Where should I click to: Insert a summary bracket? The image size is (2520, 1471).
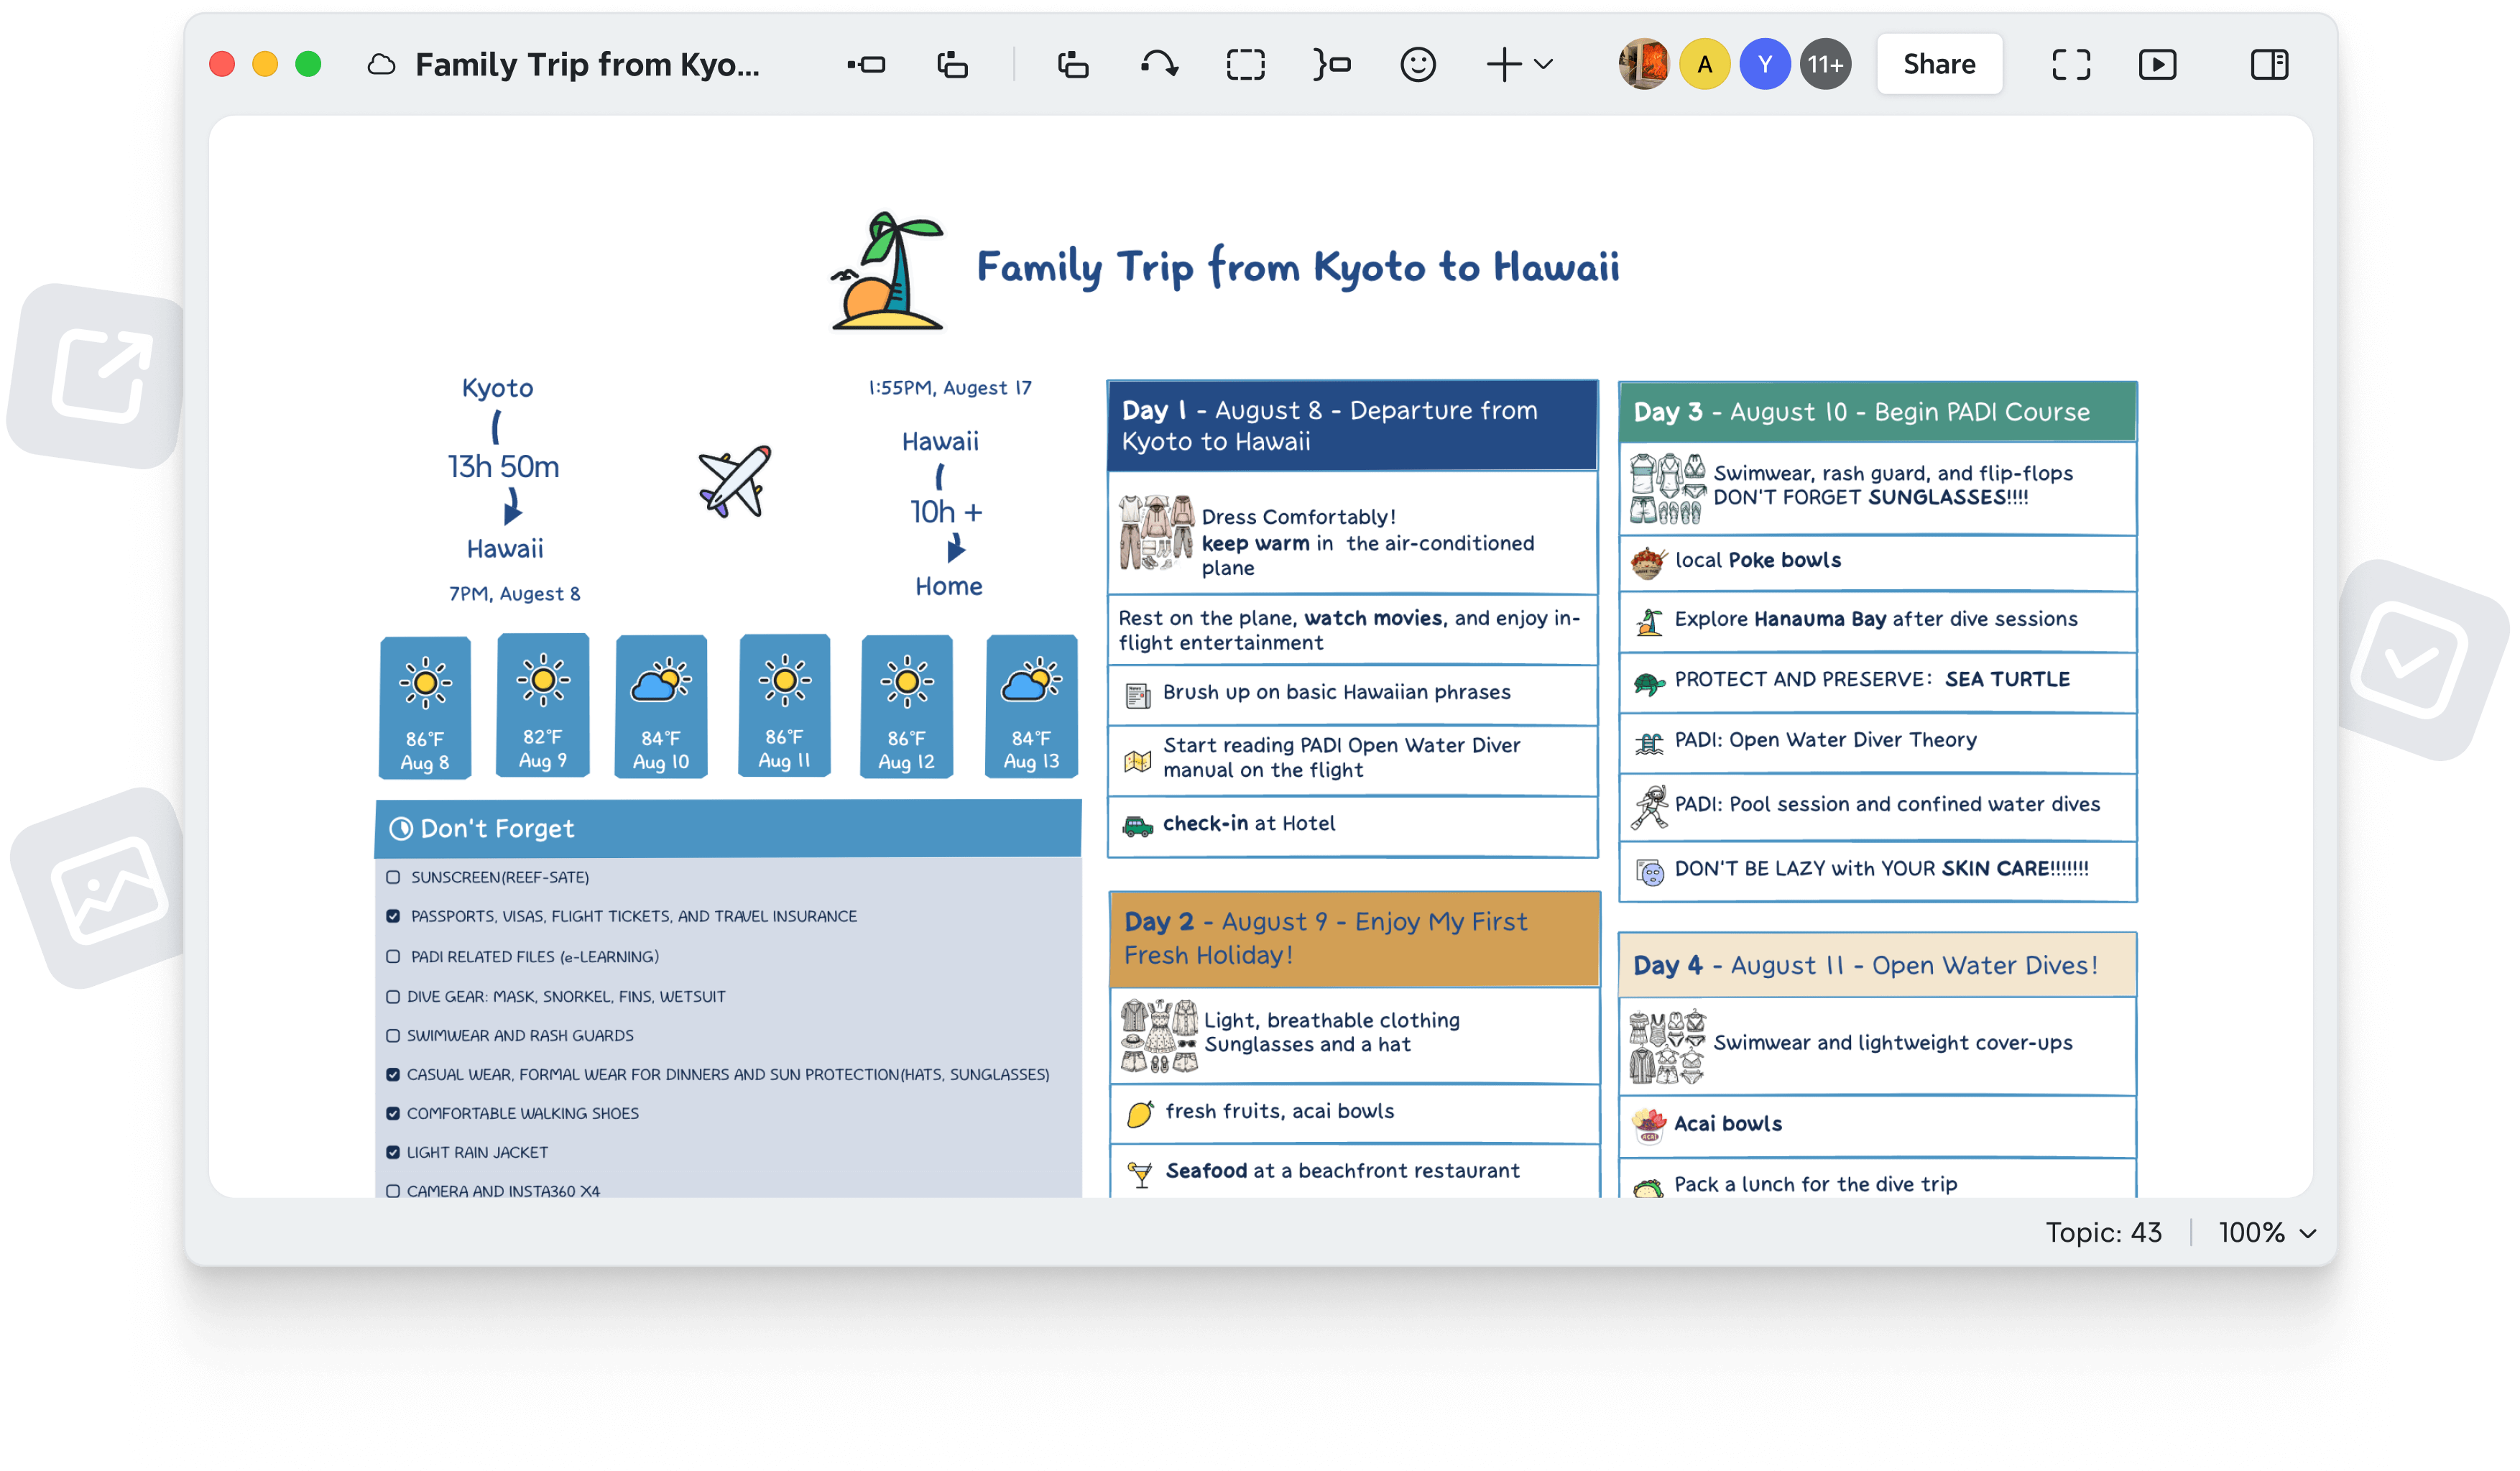[x=1332, y=64]
